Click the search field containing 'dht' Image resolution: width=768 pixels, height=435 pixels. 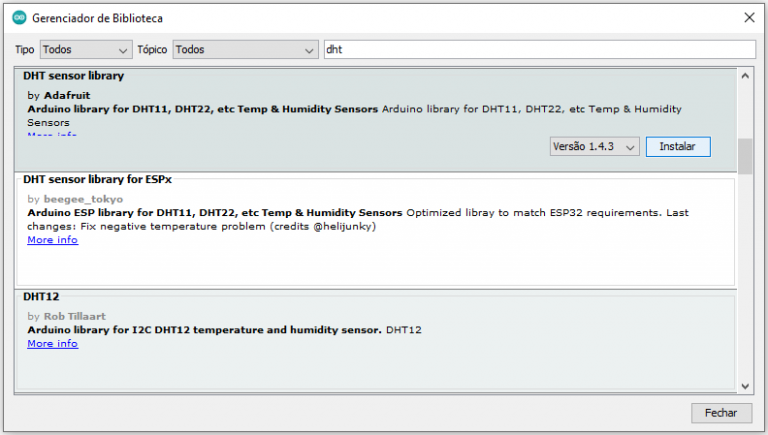point(538,49)
